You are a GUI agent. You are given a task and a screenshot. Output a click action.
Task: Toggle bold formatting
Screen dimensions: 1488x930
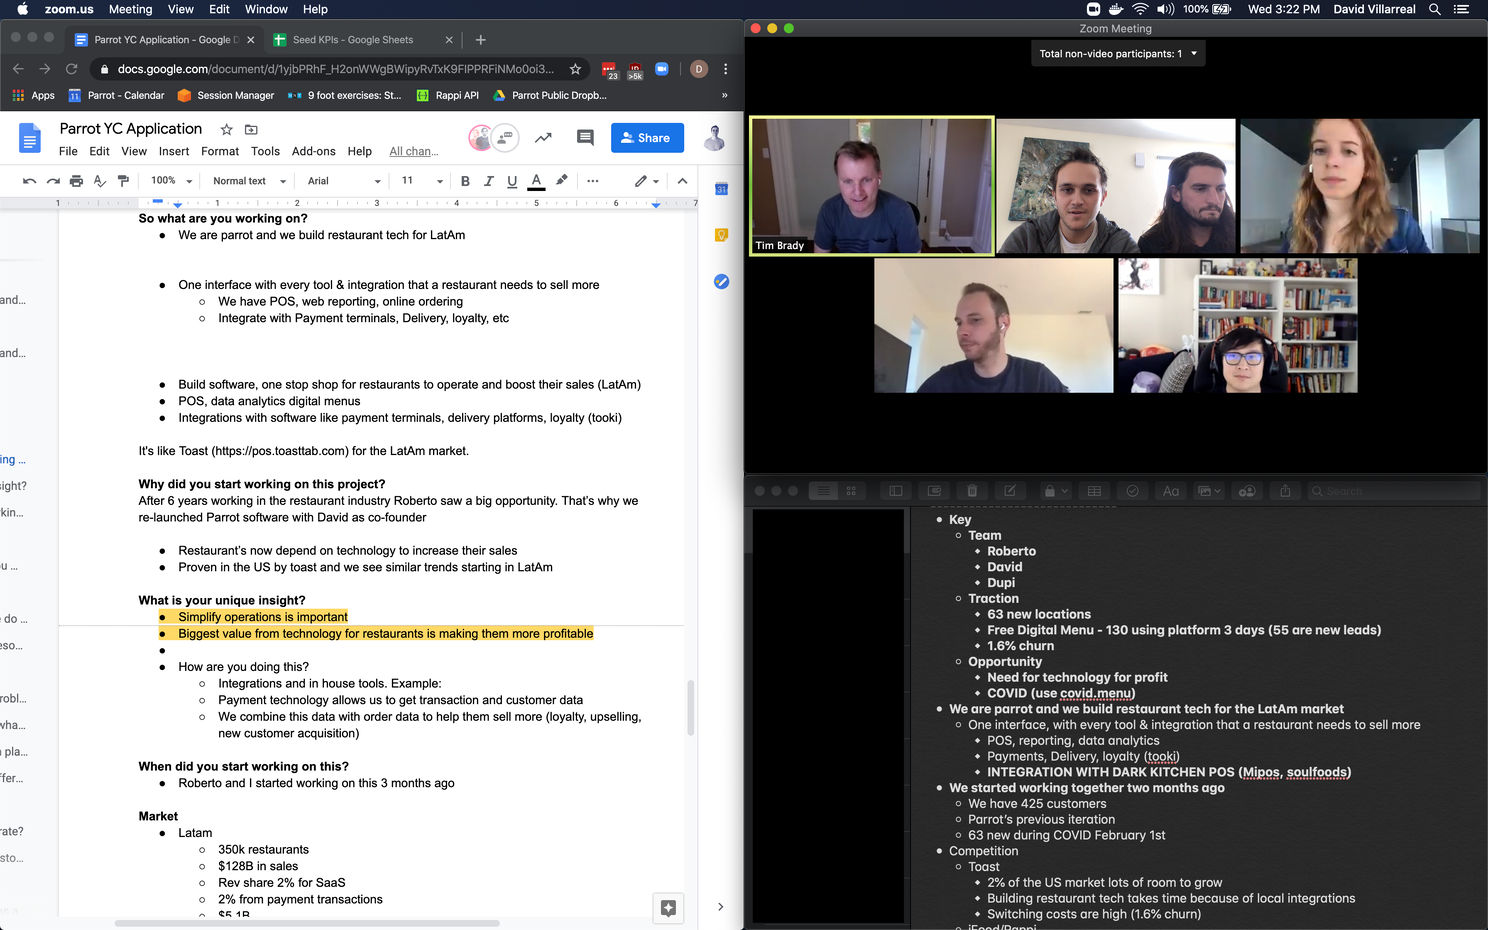pyautogui.click(x=465, y=181)
